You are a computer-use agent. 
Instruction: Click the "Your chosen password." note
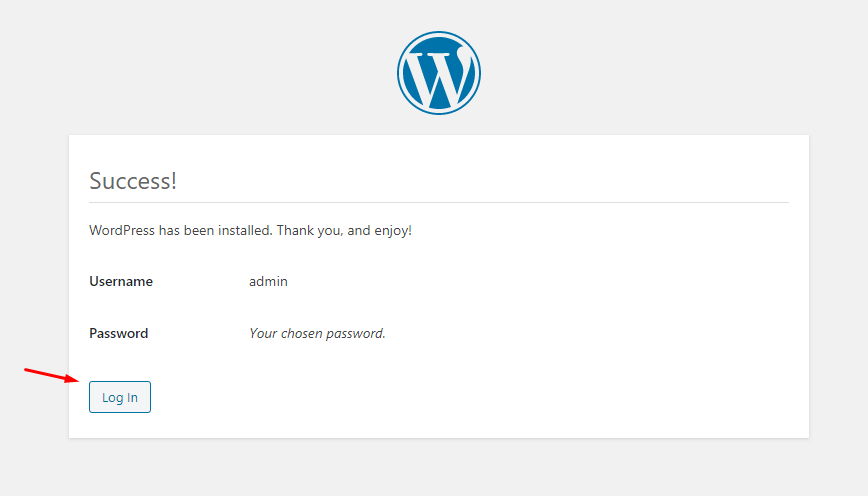pyautogui.click(x=317, y=334)
